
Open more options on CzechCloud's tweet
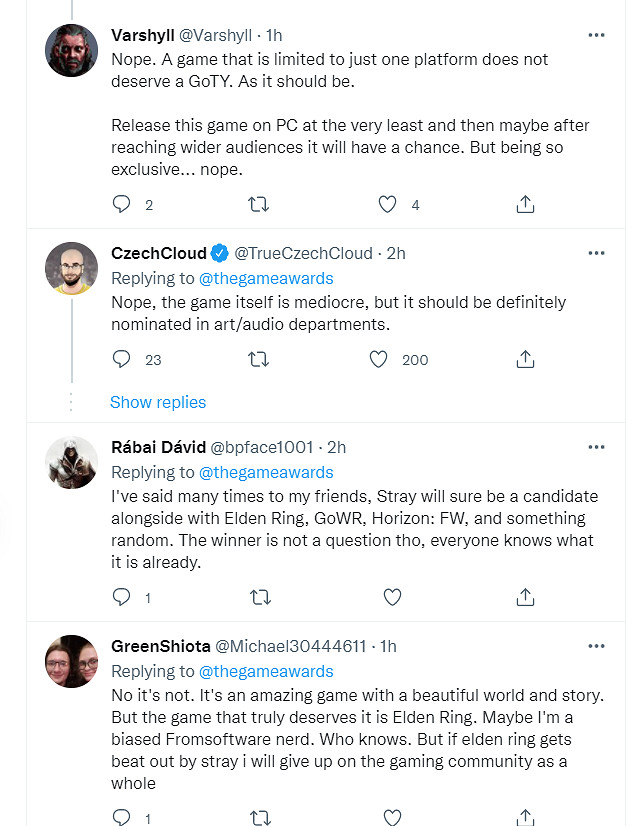596,253
